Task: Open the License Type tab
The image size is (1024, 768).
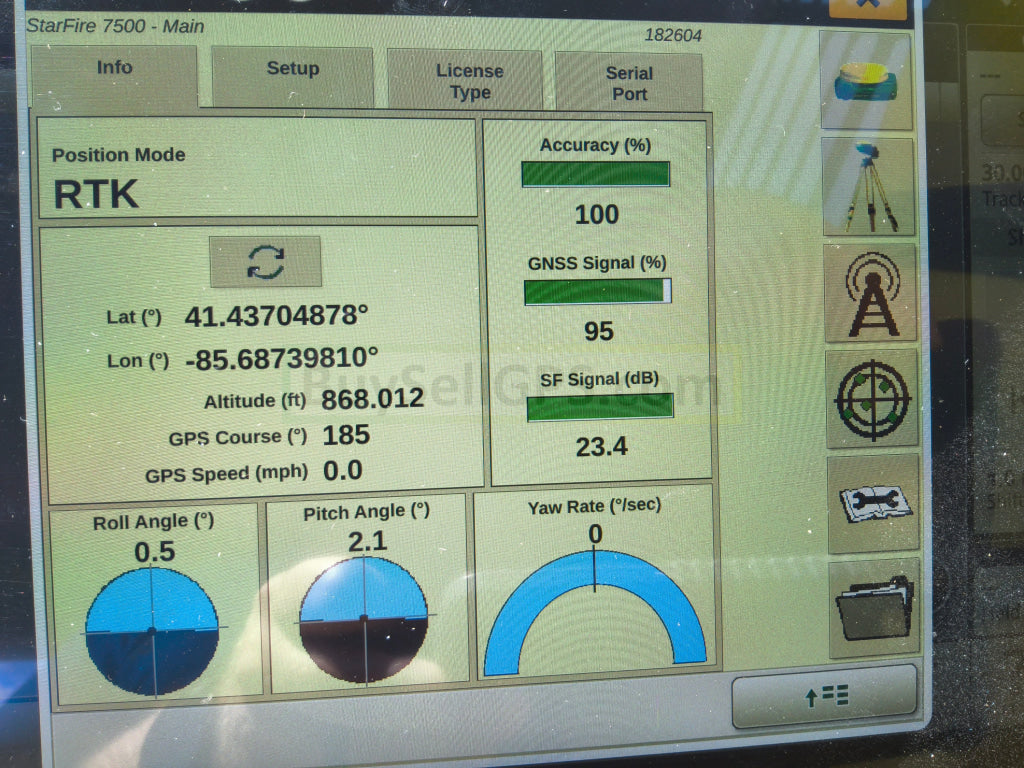Action: [x=468, y=81]
